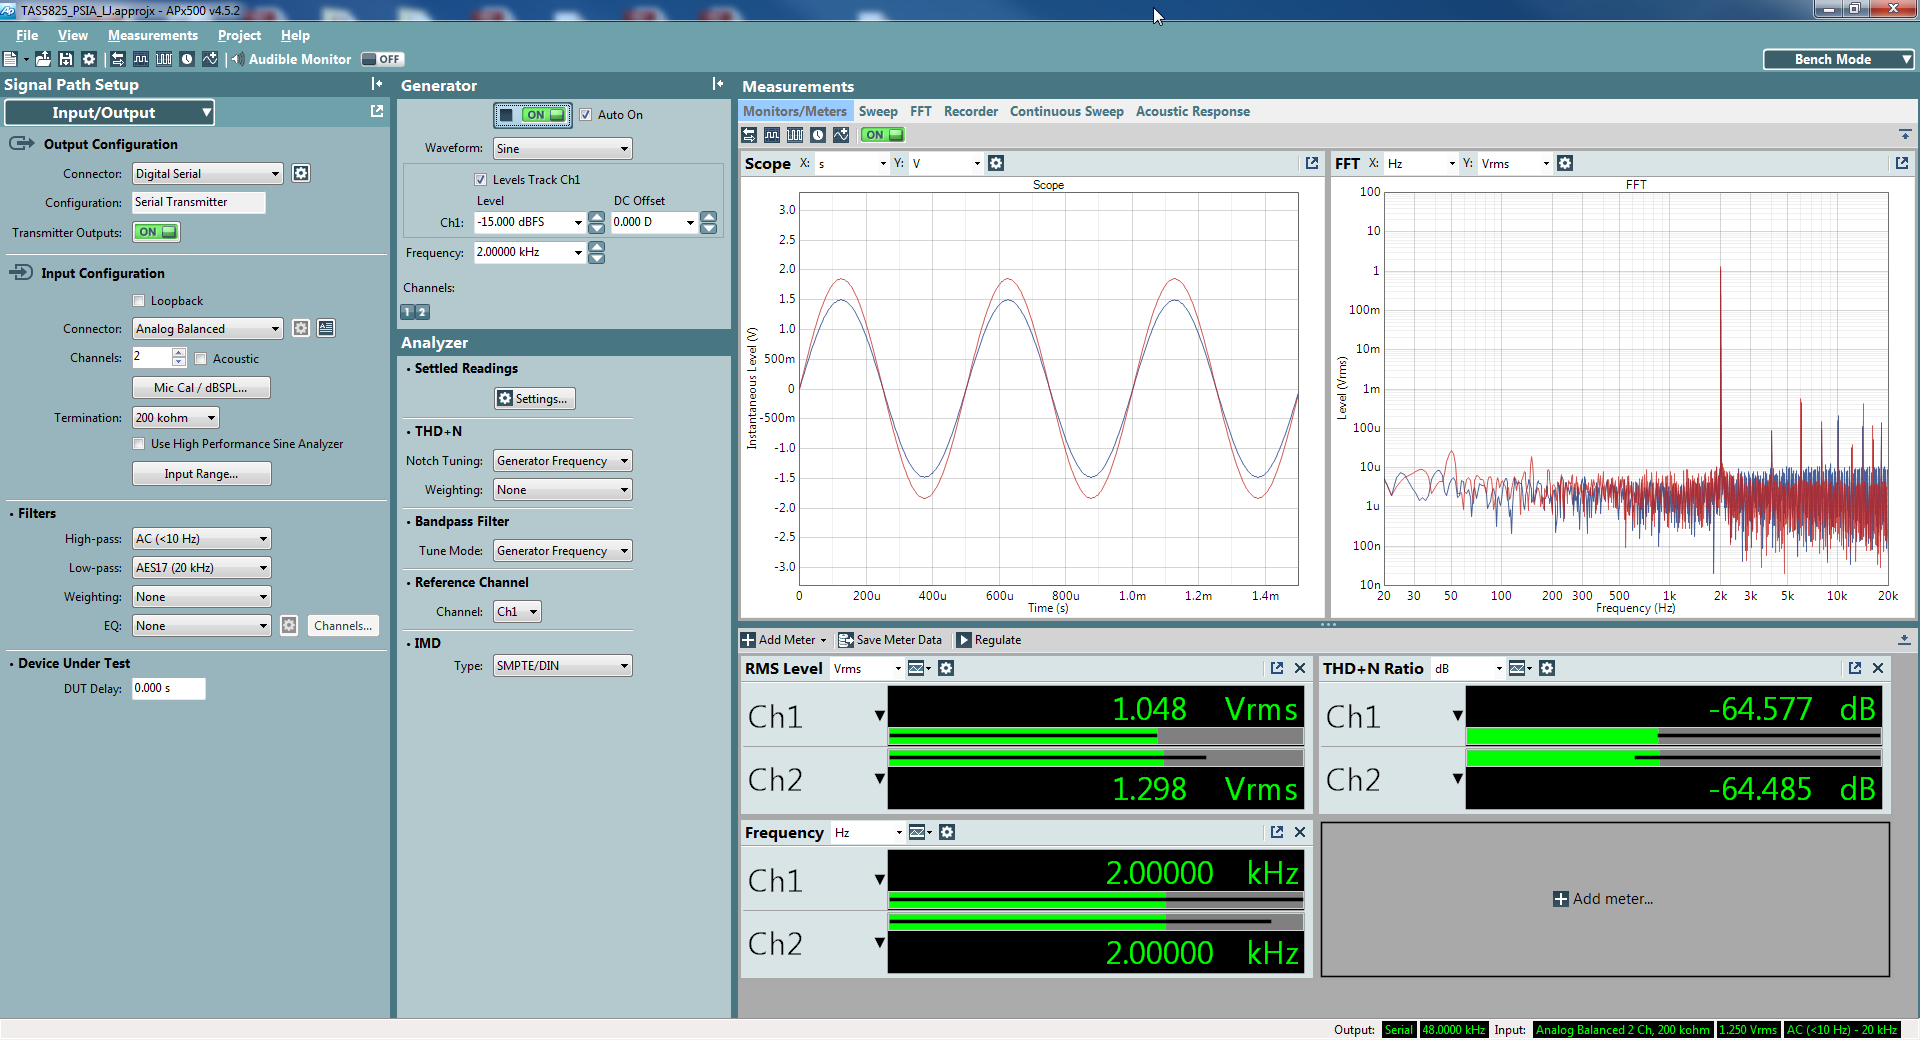Open Settled Readings Settings button
This screenshot has width=1920, height=1040.
tap(535, 399)
